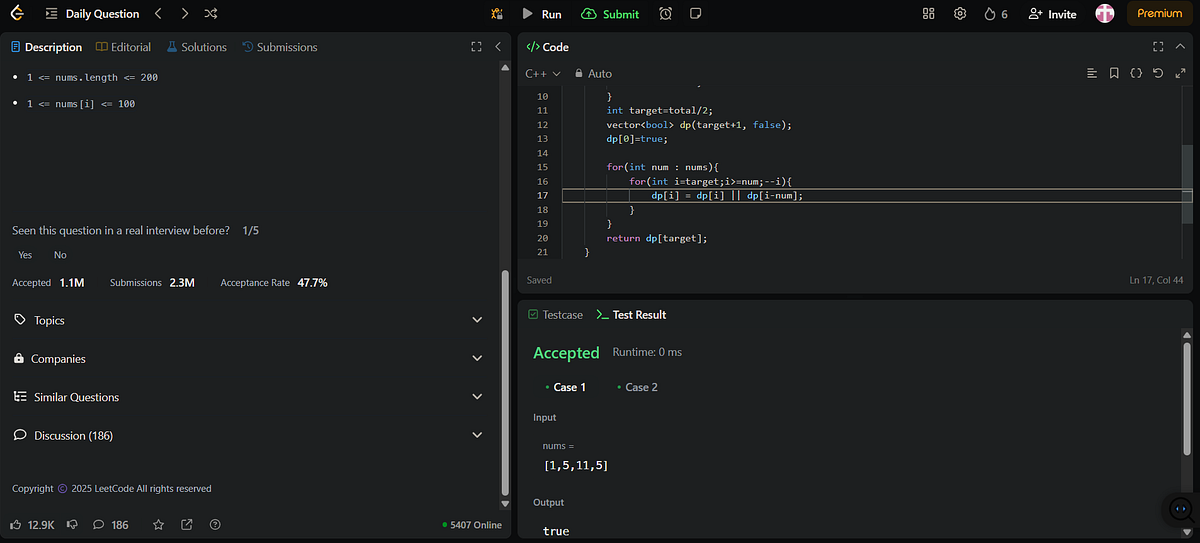This screenshot has height=543, width=1200.
Task: Click the Acceptance Rate 47.7% text
Action: point(274,283)
